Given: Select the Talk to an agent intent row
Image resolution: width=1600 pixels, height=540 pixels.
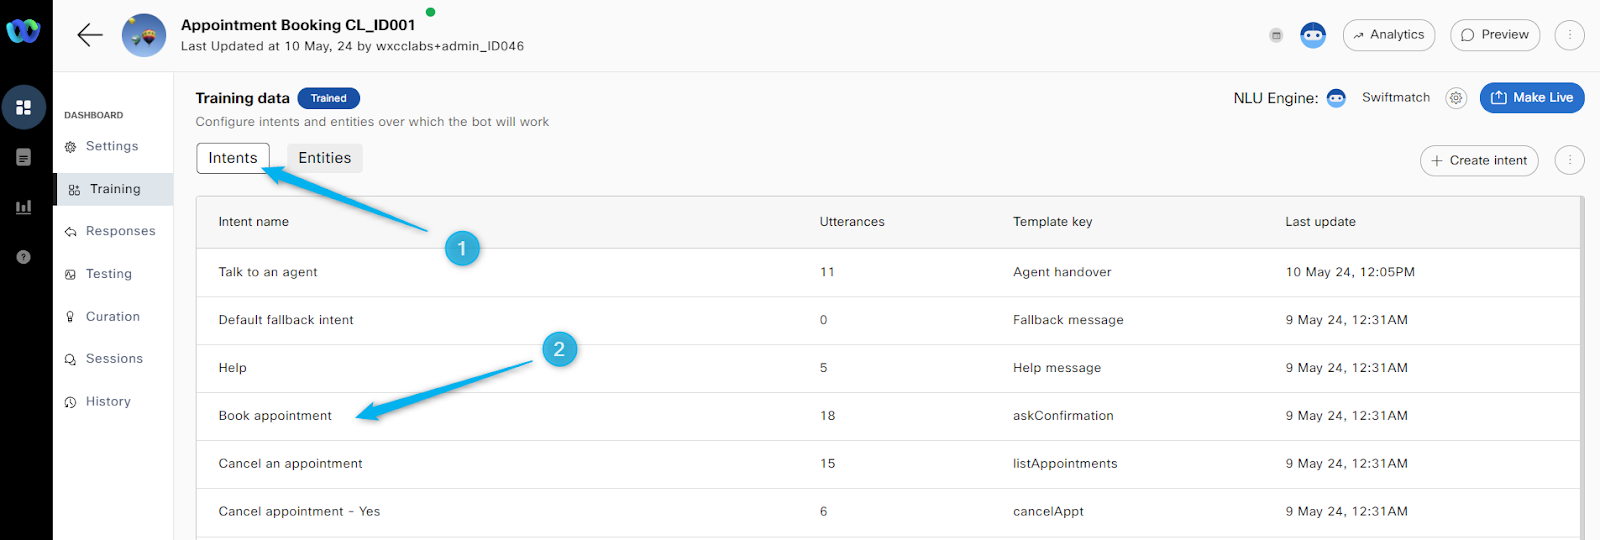Looking at the screenshot, I should [x=268, y=272].
